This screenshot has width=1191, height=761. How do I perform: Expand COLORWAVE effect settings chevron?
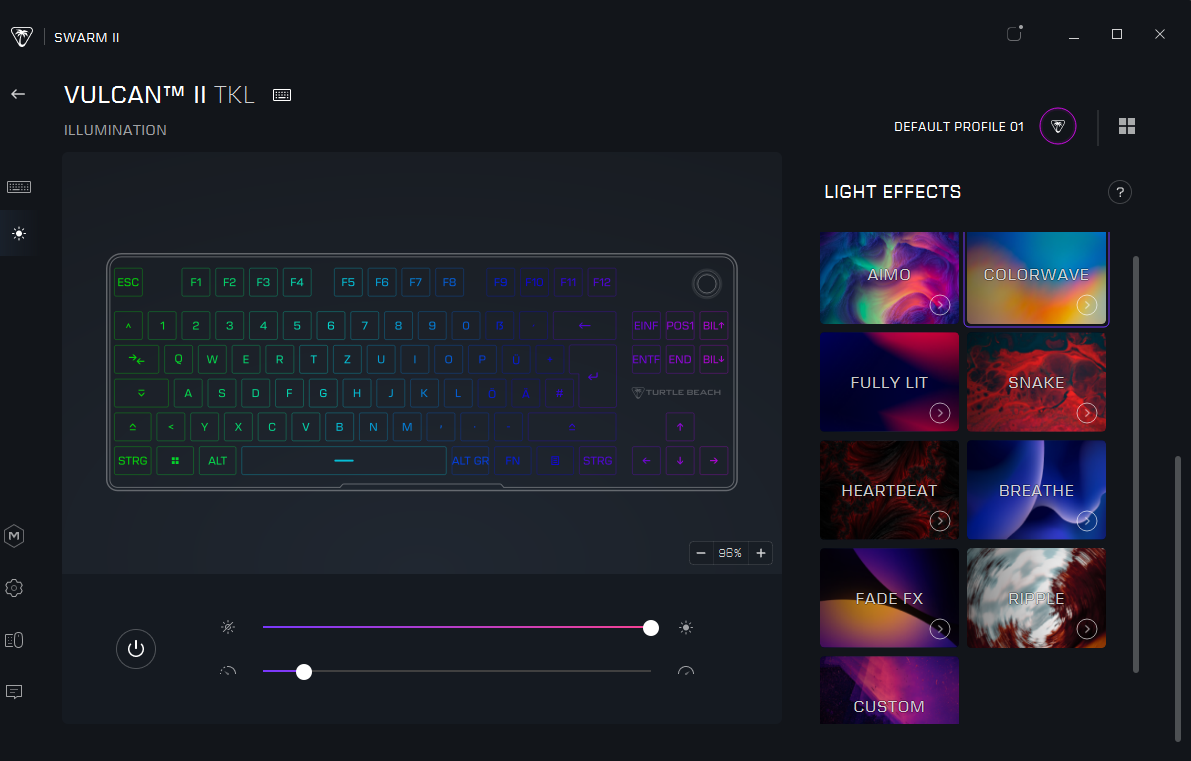click(x=1087, y=305)
